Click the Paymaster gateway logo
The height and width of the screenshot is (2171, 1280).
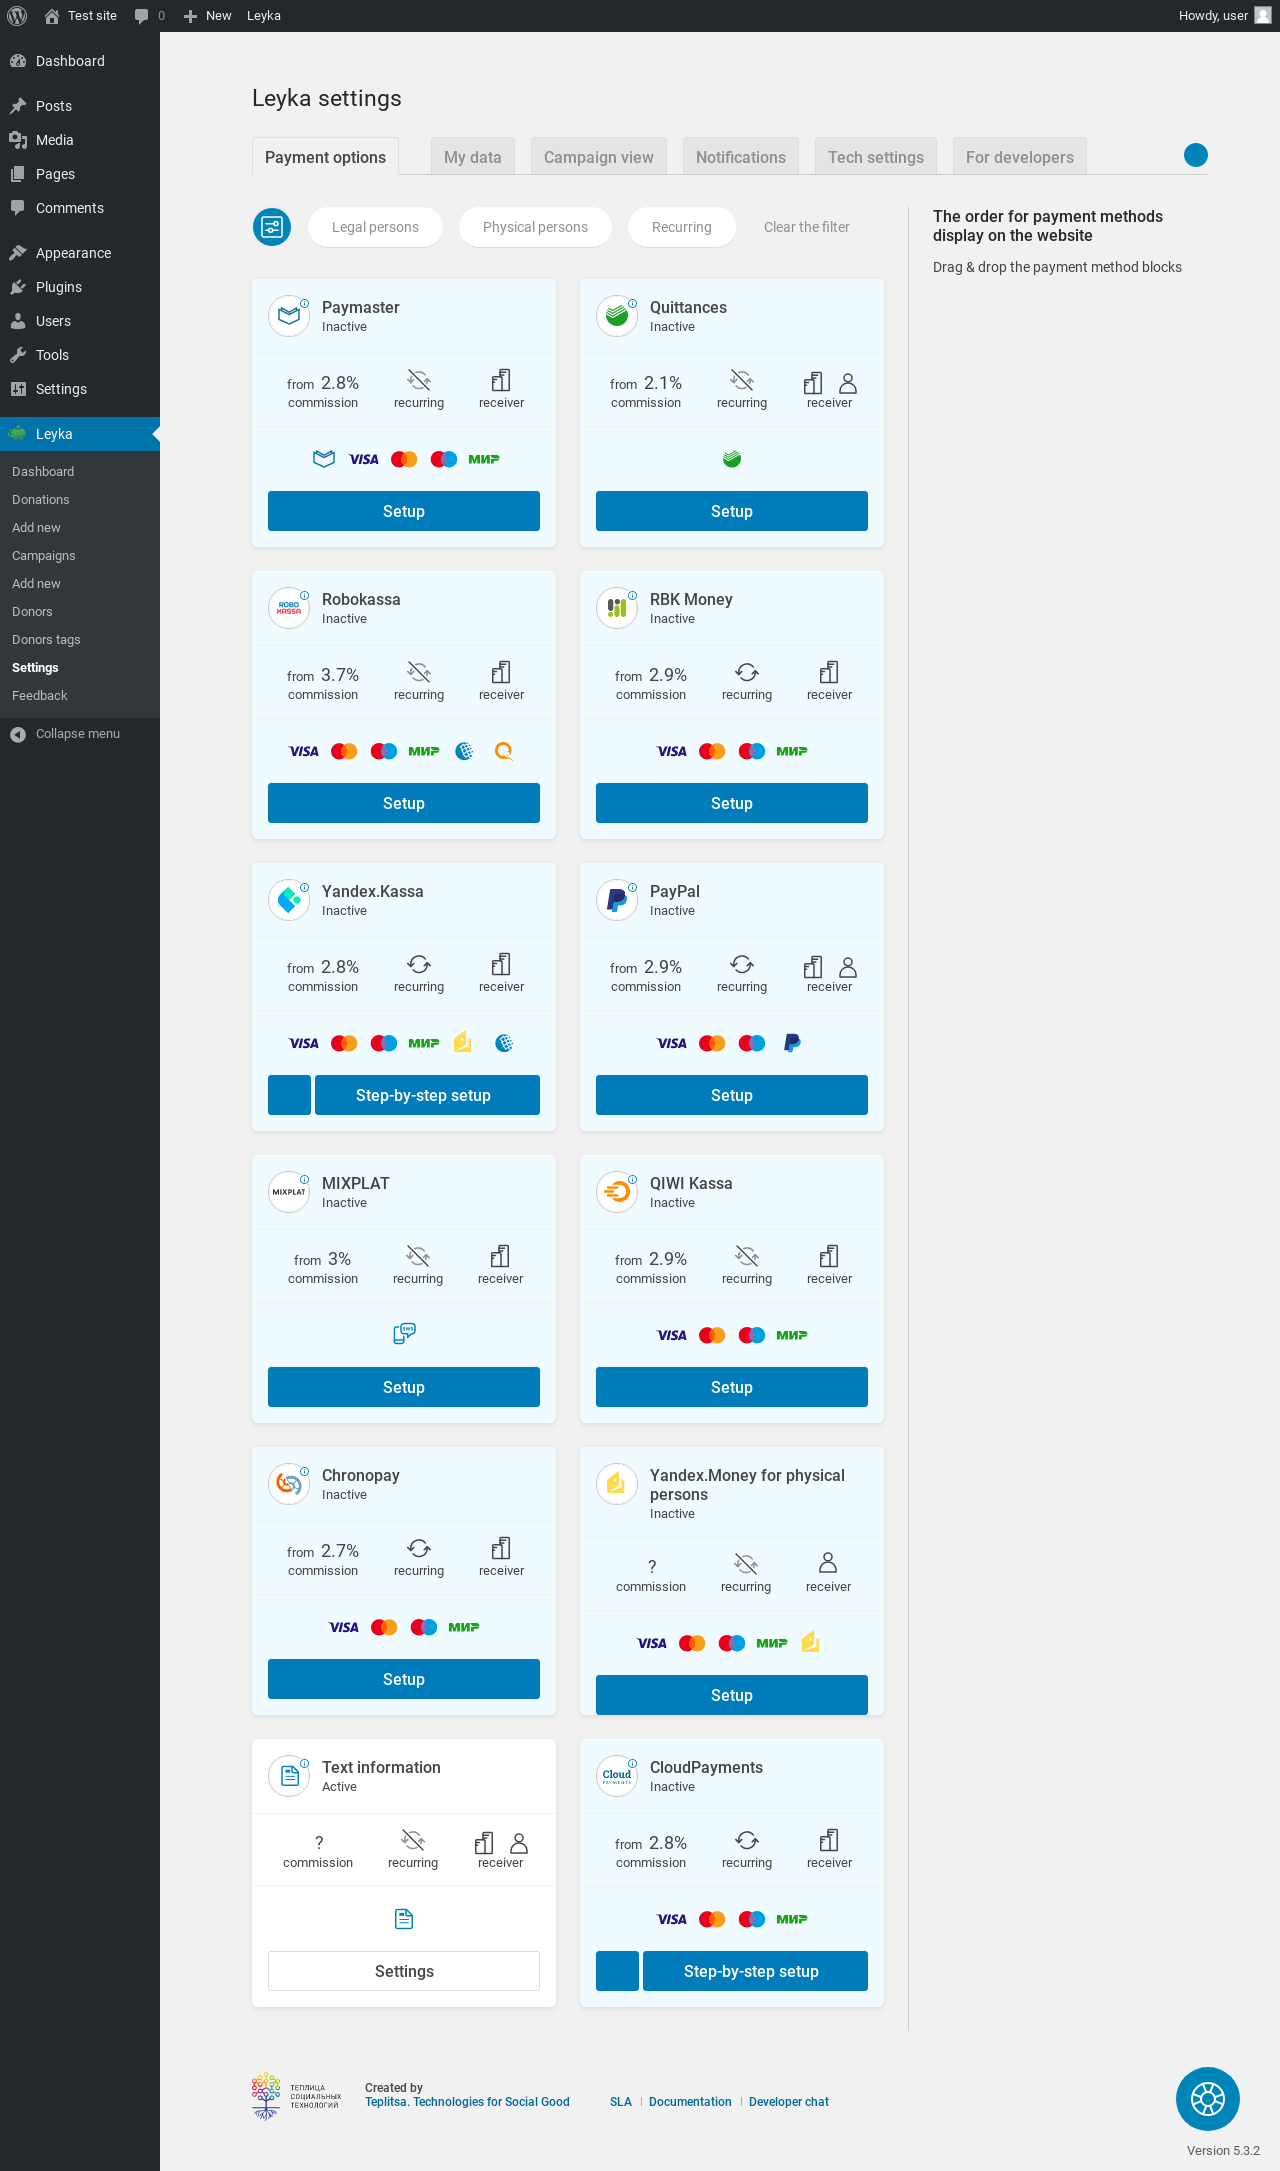pos(289,316)
